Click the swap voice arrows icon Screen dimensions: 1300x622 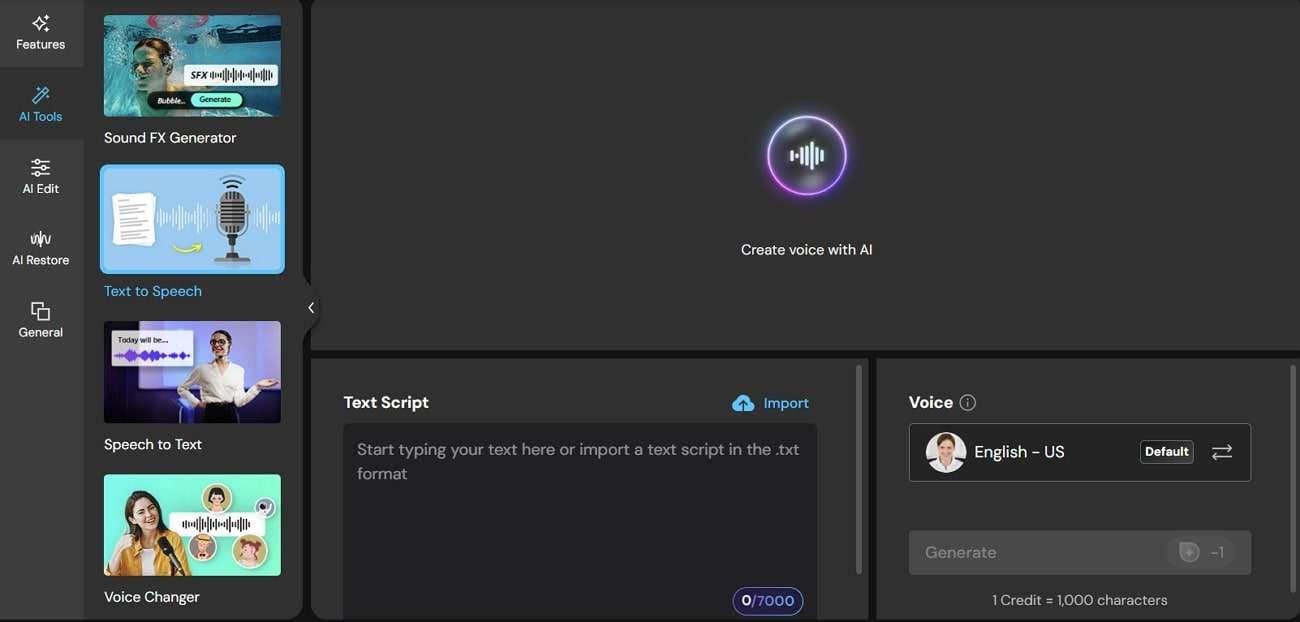coord(1222,452)
